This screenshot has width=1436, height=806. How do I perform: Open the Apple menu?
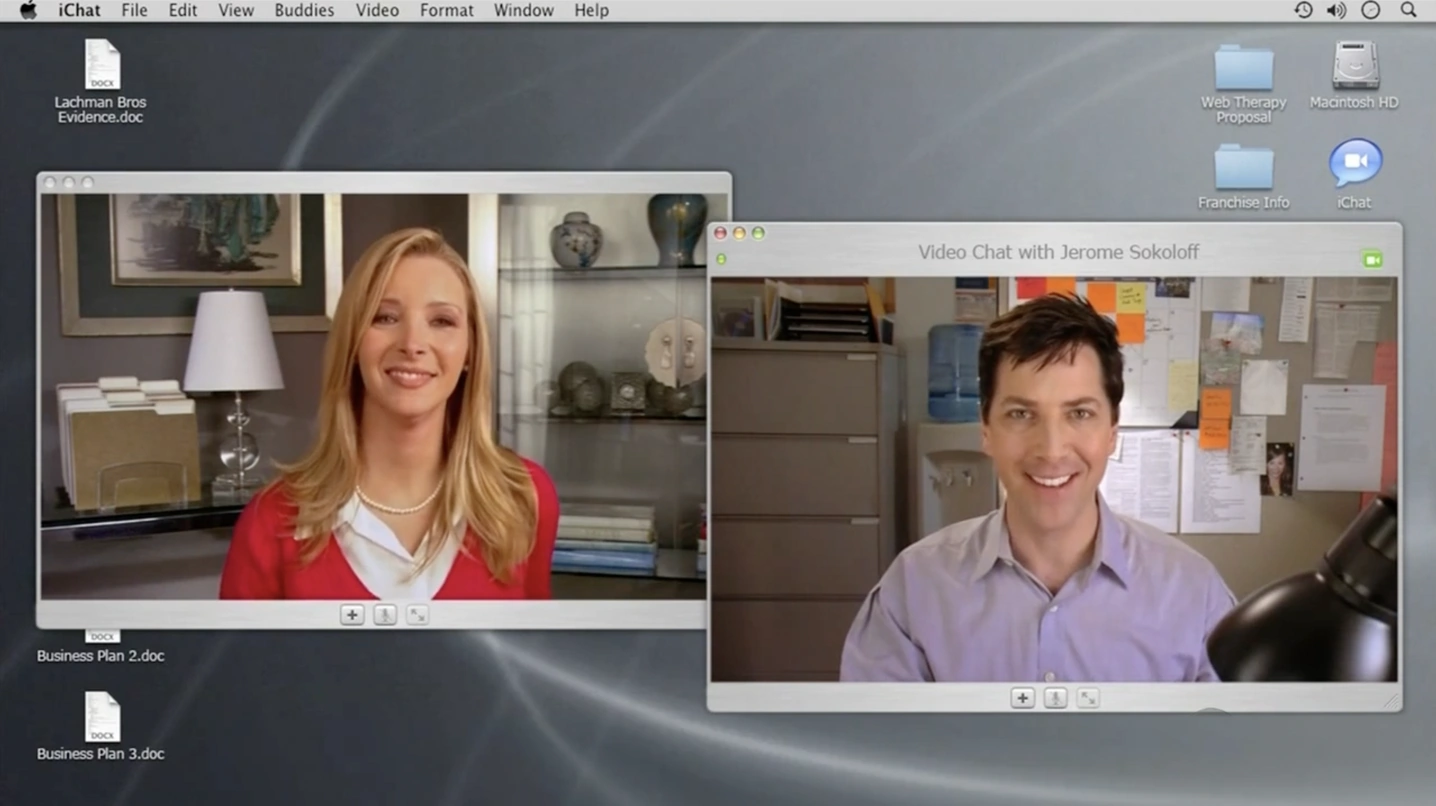click(27, 10)
